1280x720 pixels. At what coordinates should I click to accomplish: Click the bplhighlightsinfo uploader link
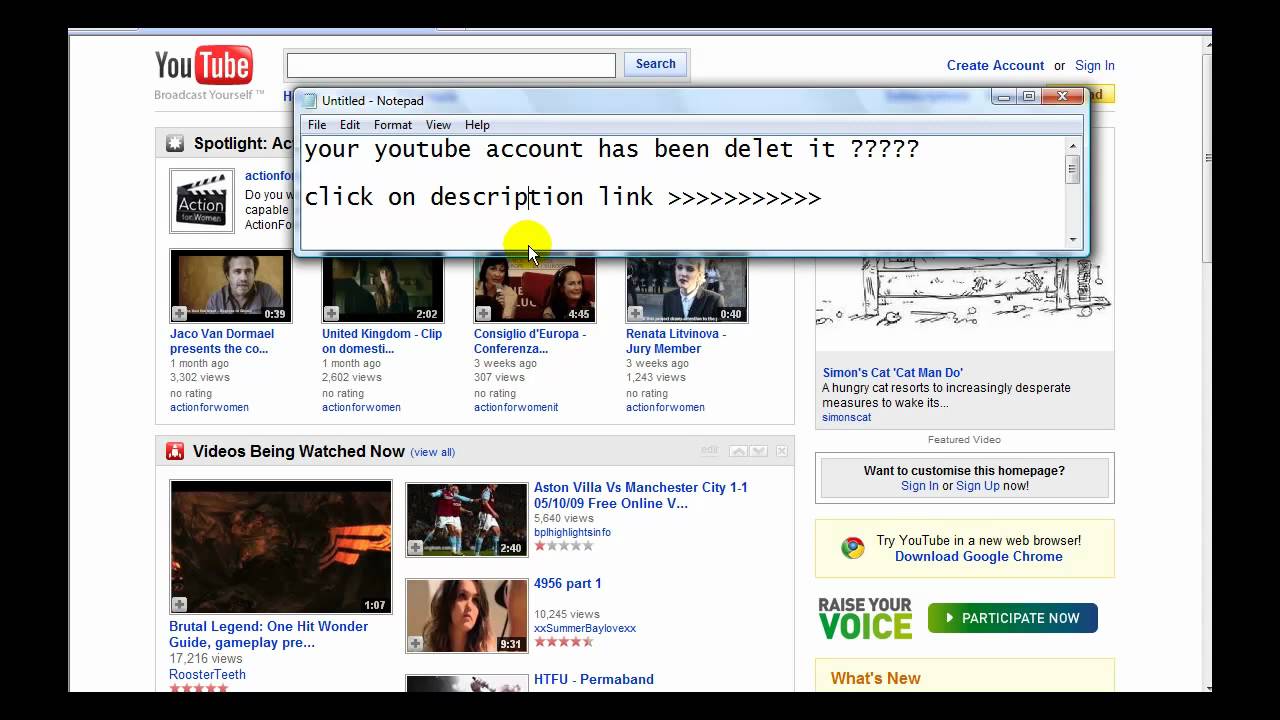(x=572, y=533)
